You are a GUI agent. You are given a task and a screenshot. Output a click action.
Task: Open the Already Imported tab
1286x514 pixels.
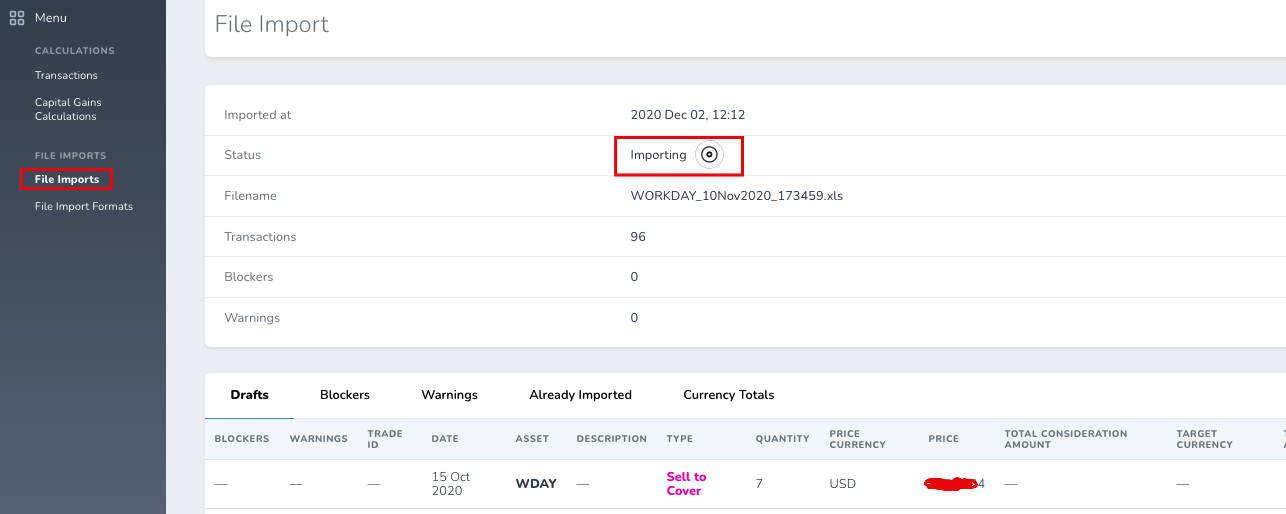(x=581, y=395)
